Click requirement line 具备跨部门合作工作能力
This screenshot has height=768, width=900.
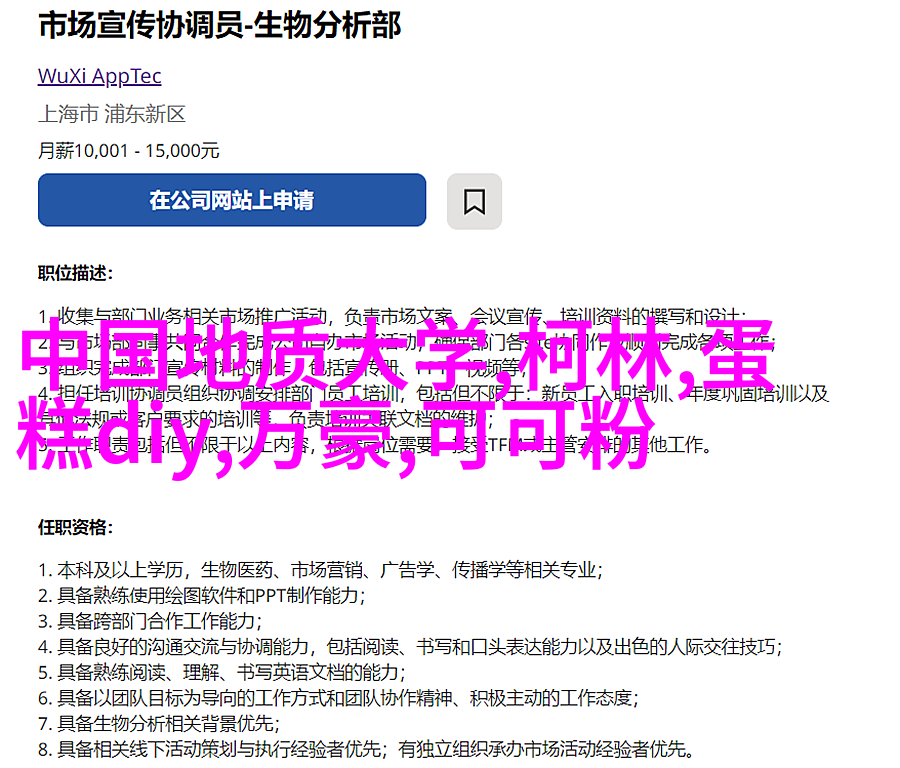tap(150, 621)
